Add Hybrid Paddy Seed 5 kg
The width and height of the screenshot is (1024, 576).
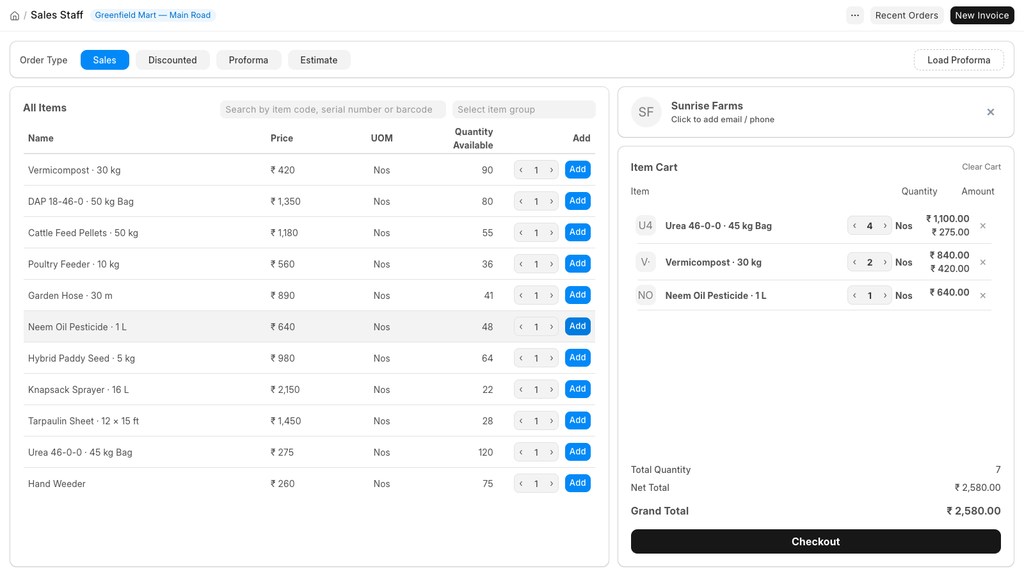coord(577,358)
